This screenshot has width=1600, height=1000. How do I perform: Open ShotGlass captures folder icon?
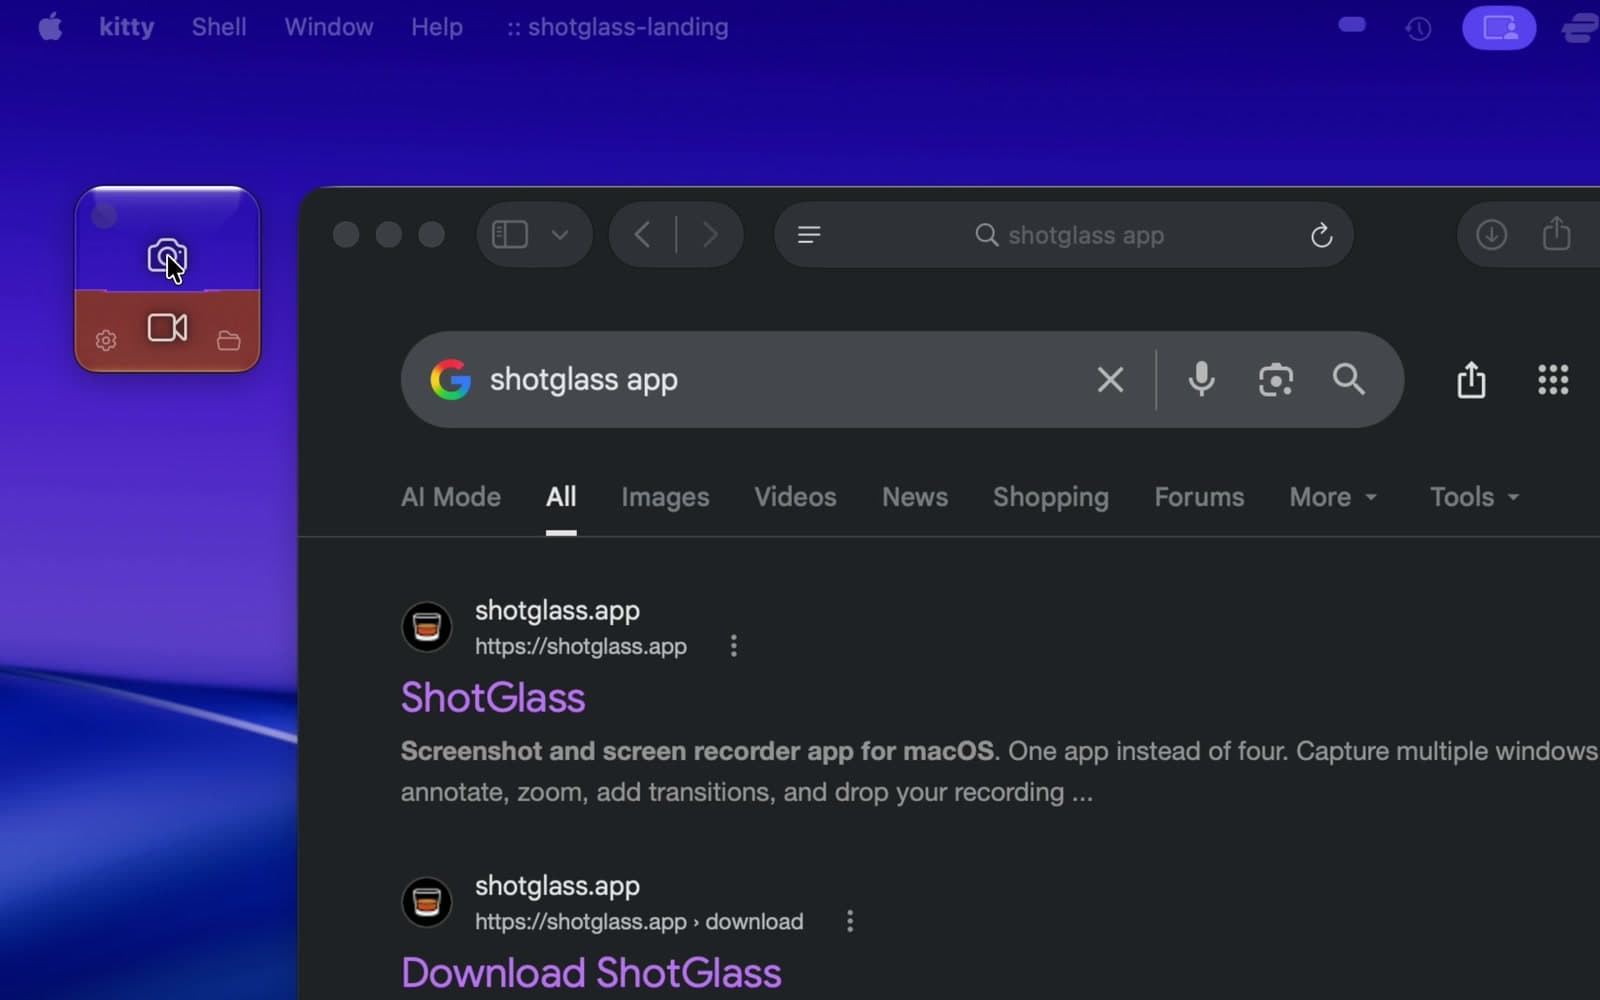[229, 341]
